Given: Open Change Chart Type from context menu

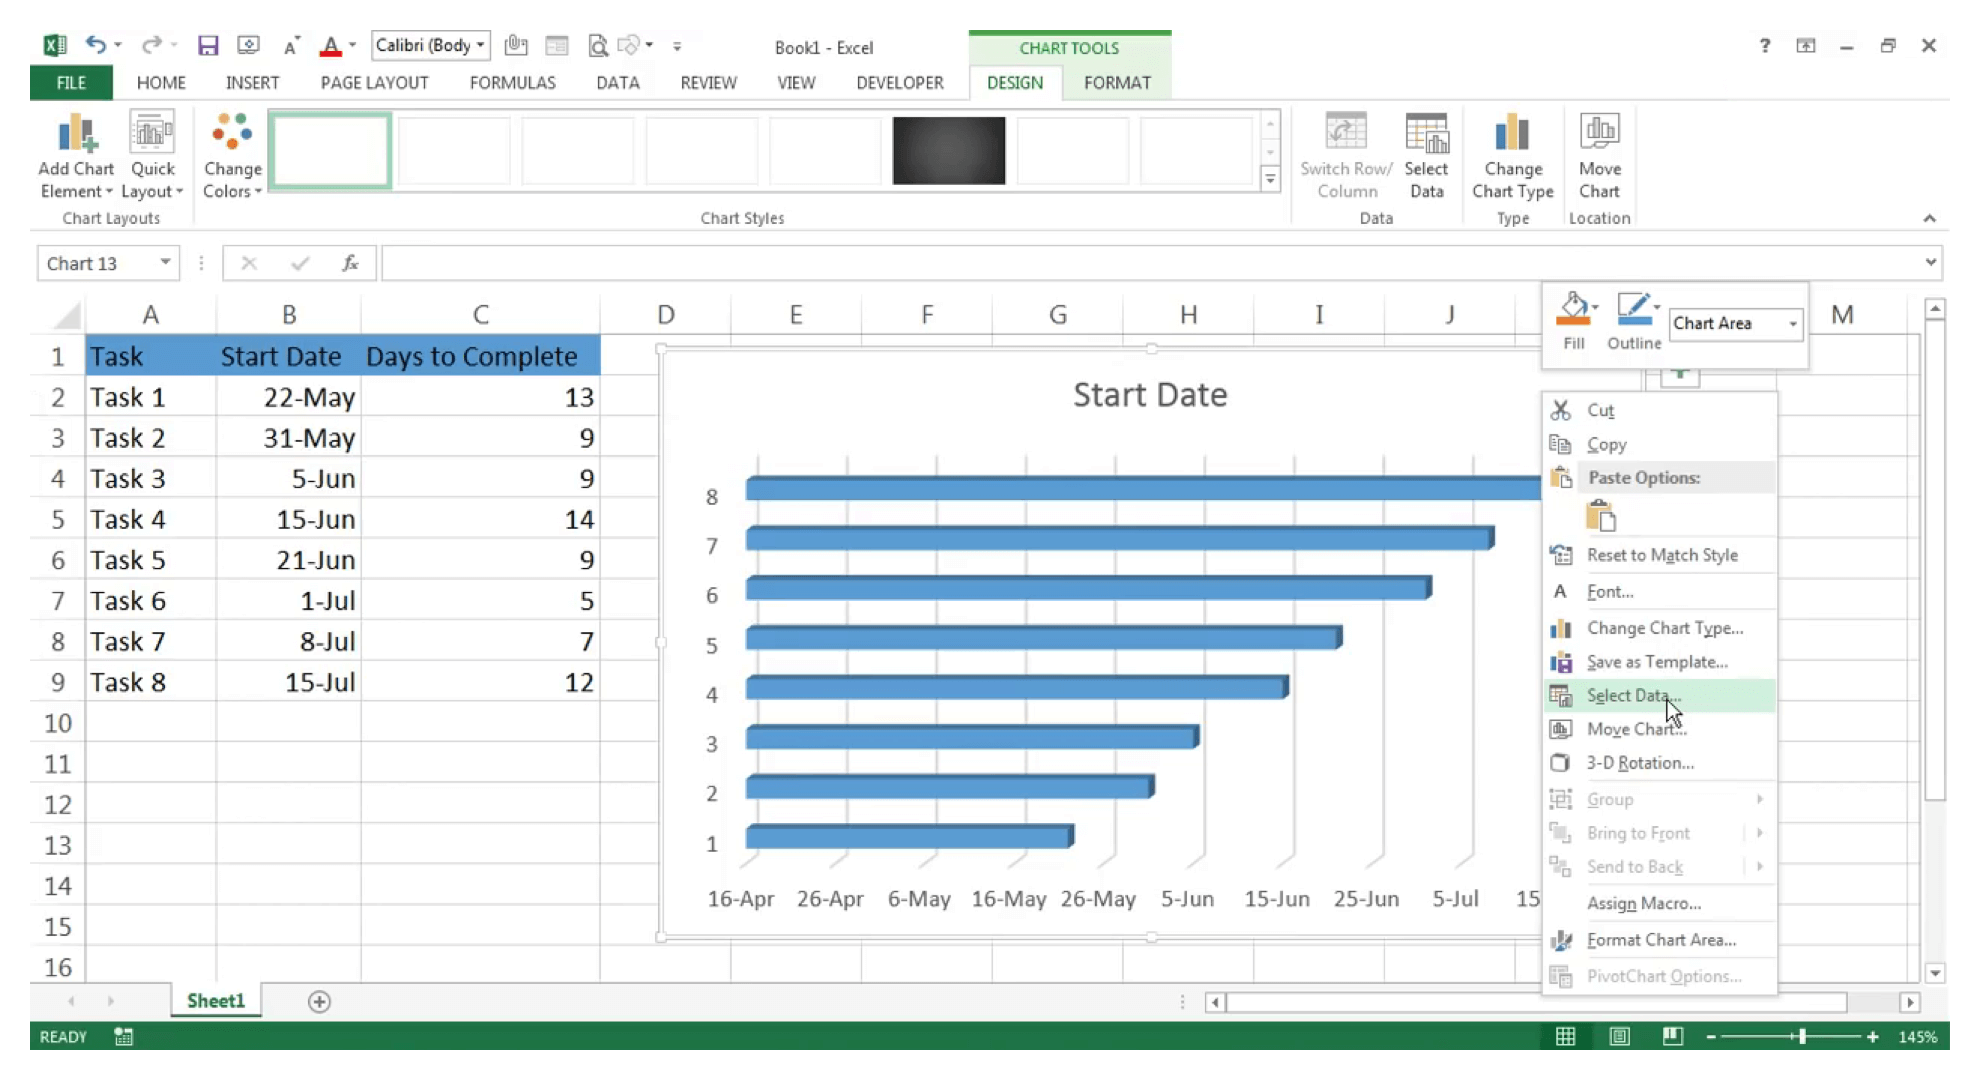Looking at the screenshot, I should pos(1664,626).
